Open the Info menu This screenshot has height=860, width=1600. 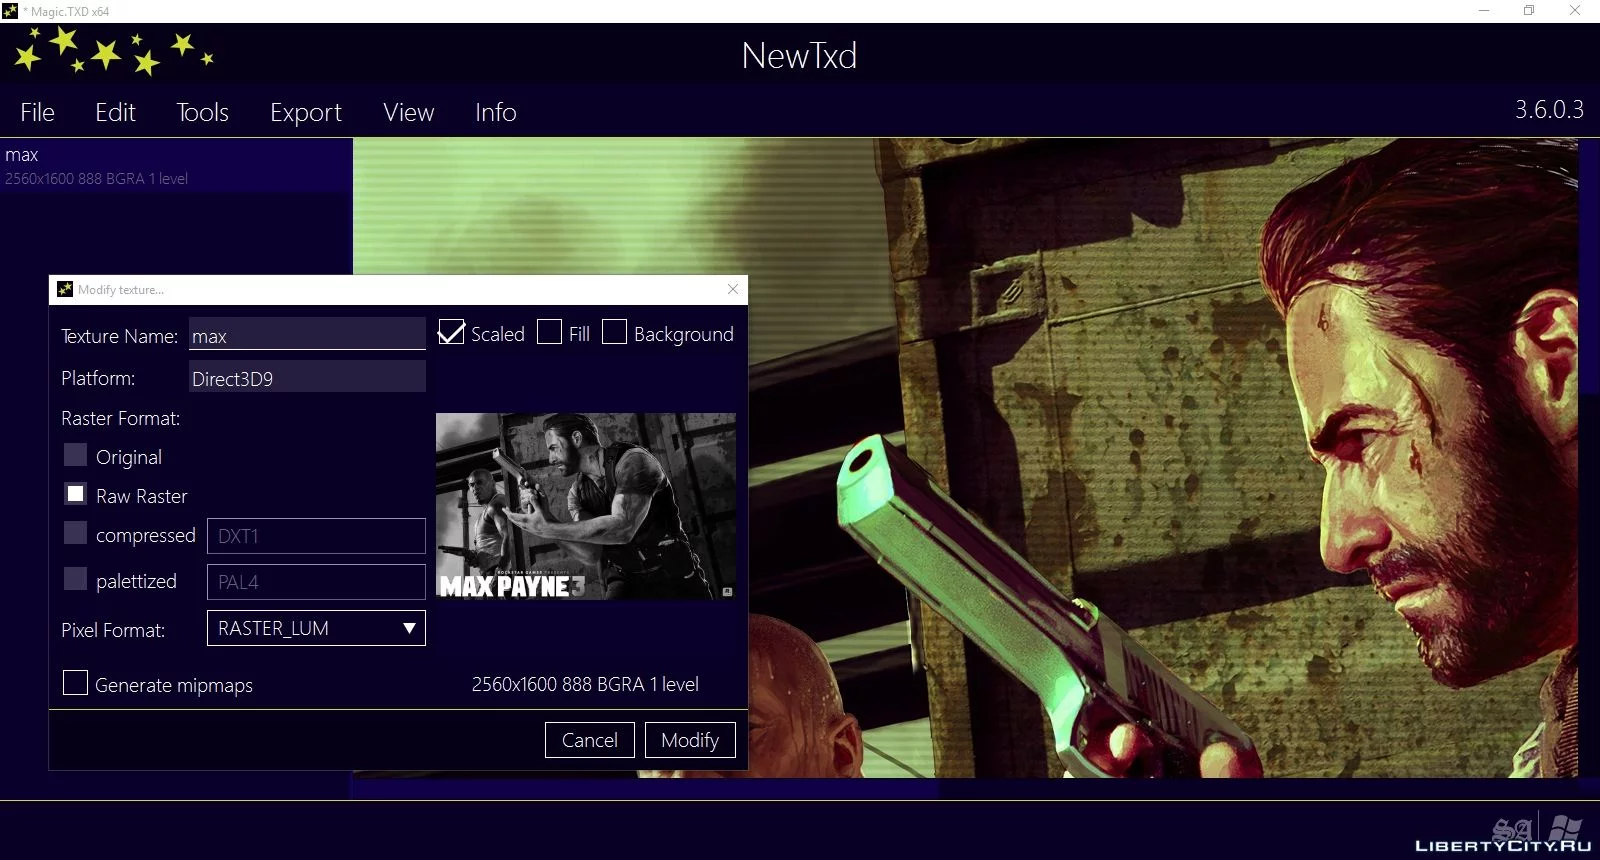pos(495,112)
